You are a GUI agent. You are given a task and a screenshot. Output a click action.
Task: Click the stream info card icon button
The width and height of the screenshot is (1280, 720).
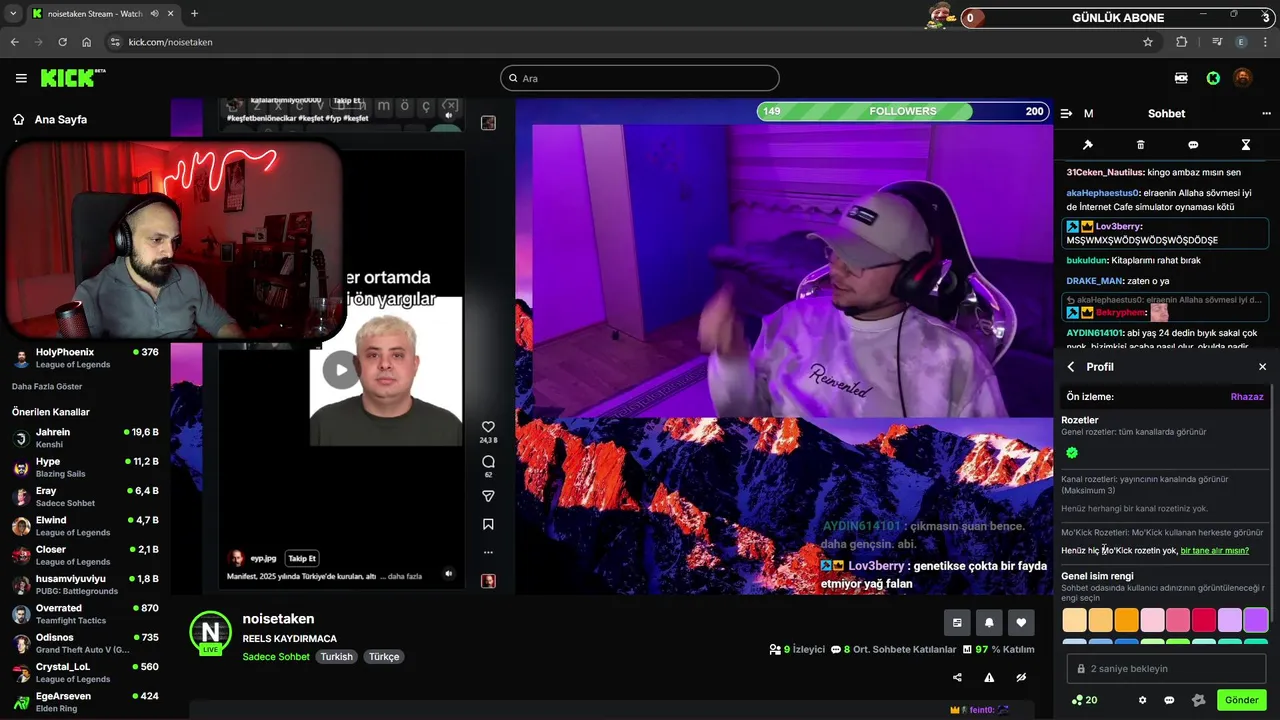click(957, 622)
